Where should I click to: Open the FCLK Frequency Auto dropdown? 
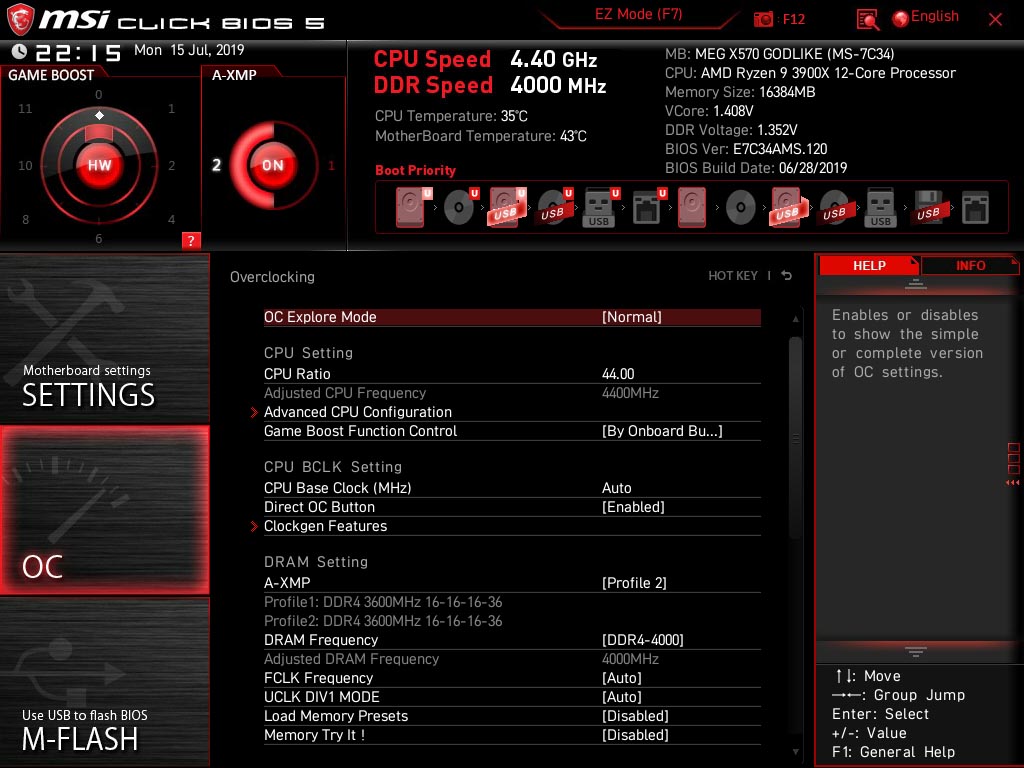pos(622,678)
